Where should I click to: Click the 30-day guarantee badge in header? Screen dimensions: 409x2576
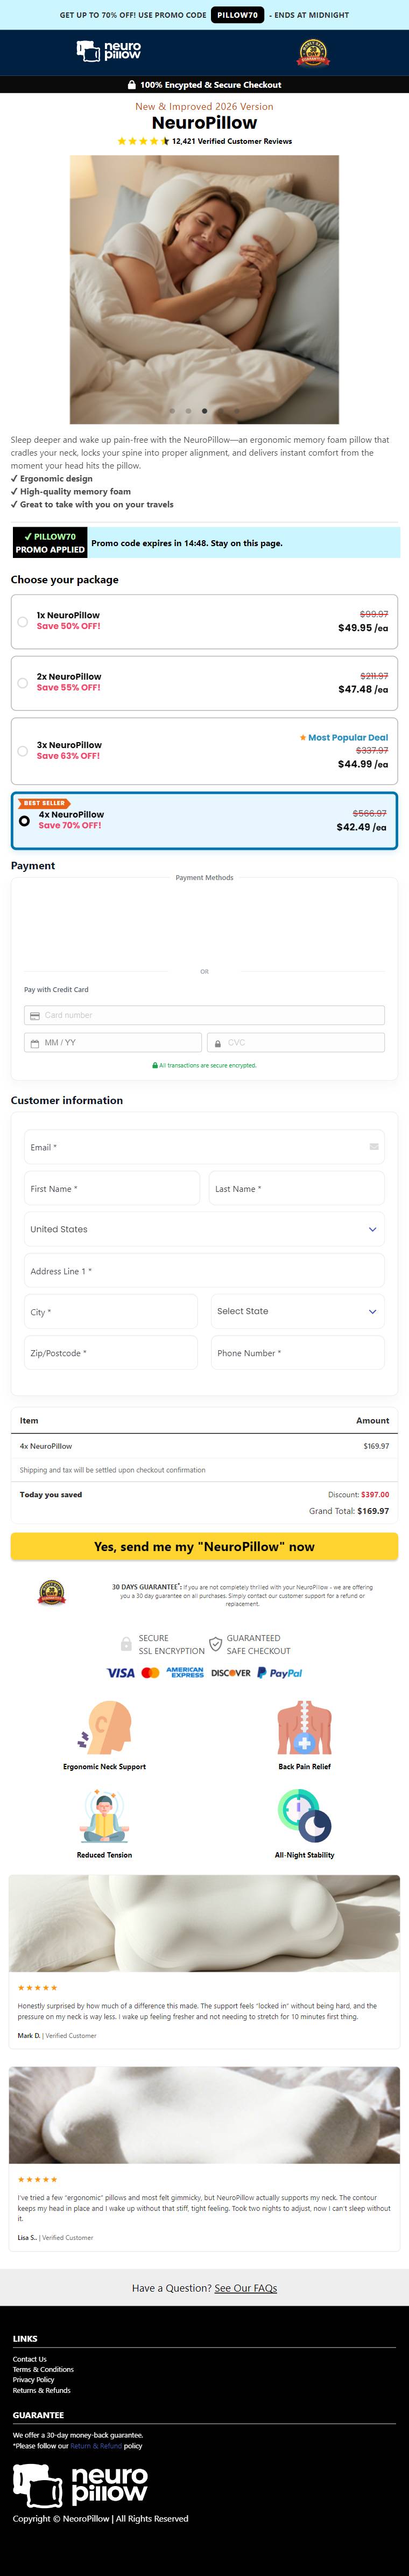(313, 53)
